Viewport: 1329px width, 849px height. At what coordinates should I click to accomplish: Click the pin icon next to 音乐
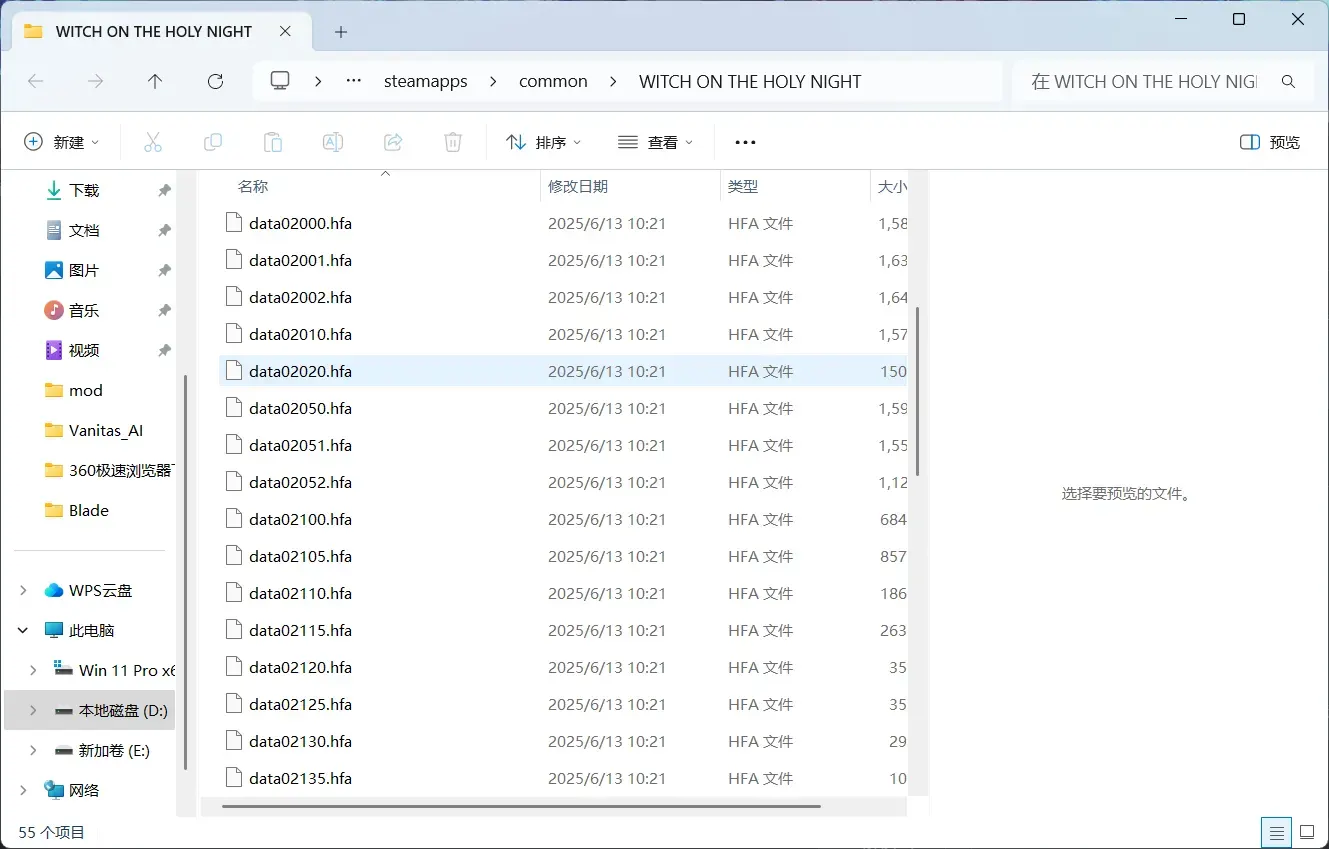click(164, 310)
